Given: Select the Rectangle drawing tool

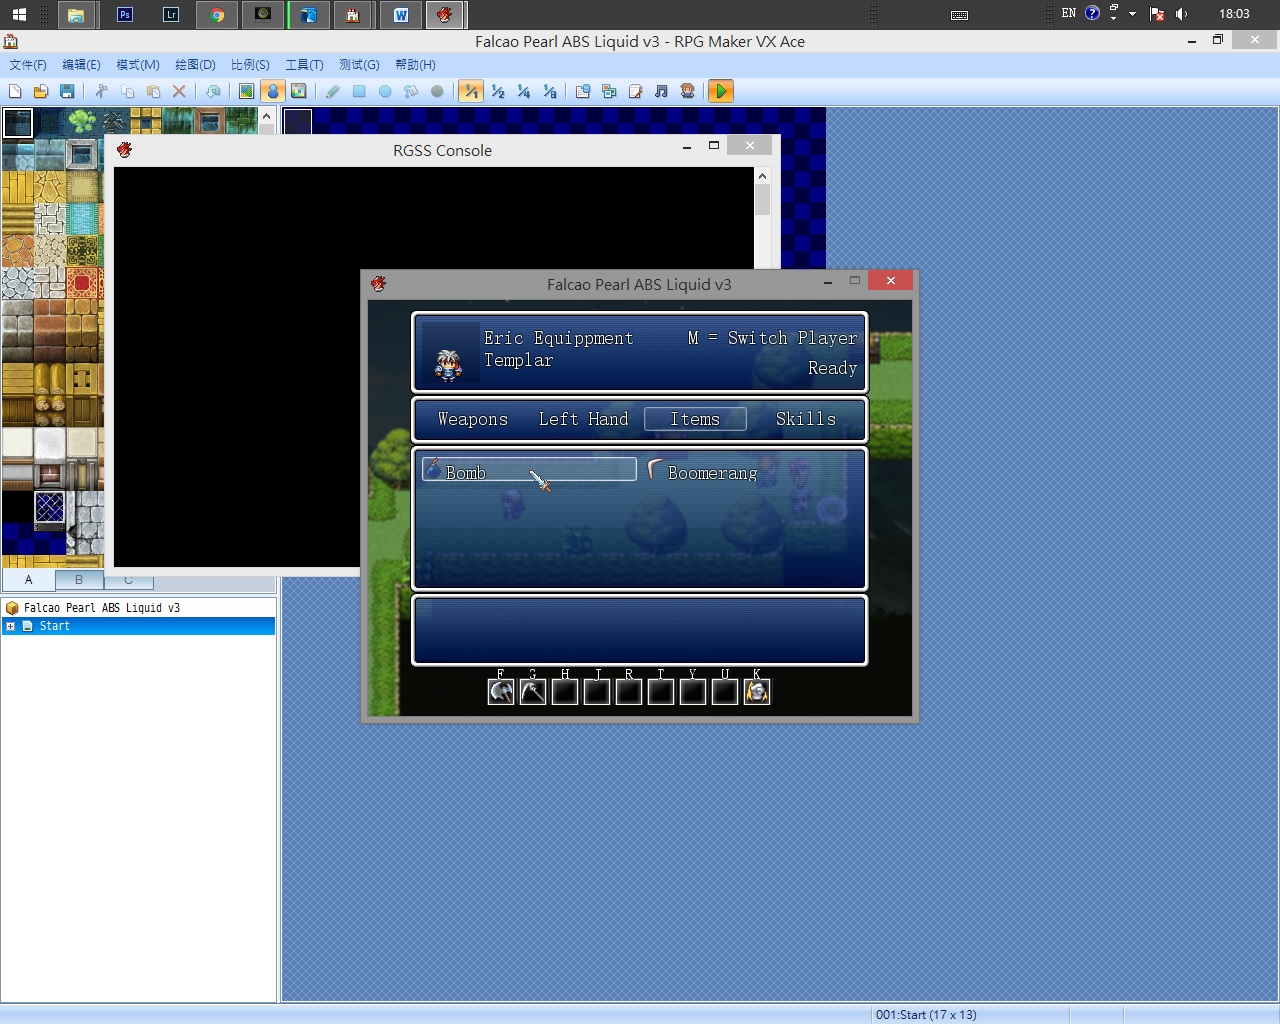Looking at the screenshot, I should (359, 91).
